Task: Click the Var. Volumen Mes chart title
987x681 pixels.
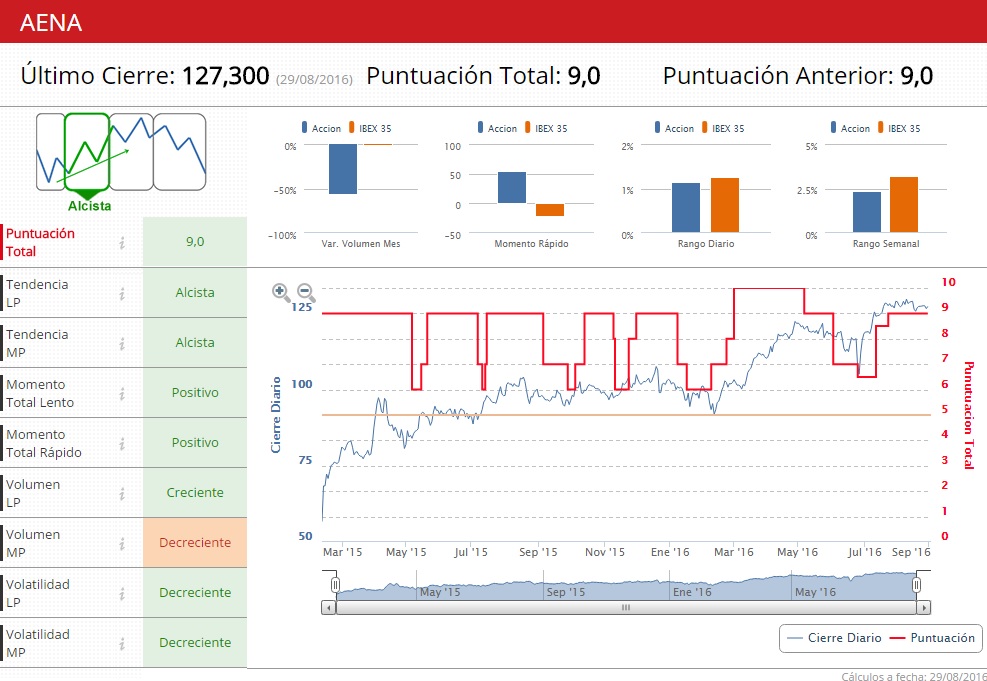Action: coord(361,244)
